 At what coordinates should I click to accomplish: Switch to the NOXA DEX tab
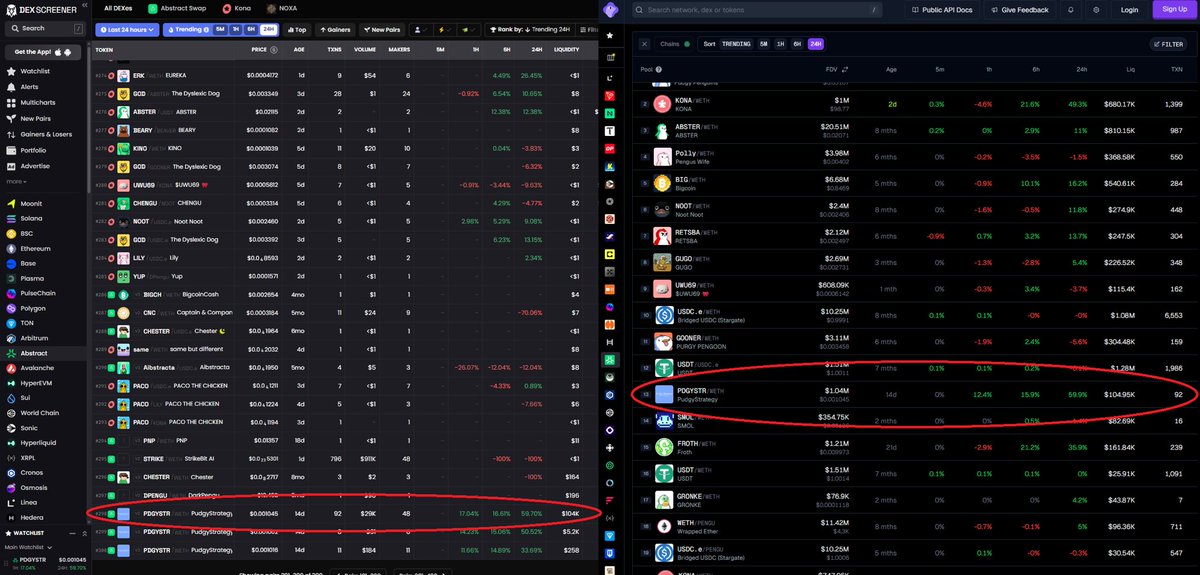pos(281,8)
